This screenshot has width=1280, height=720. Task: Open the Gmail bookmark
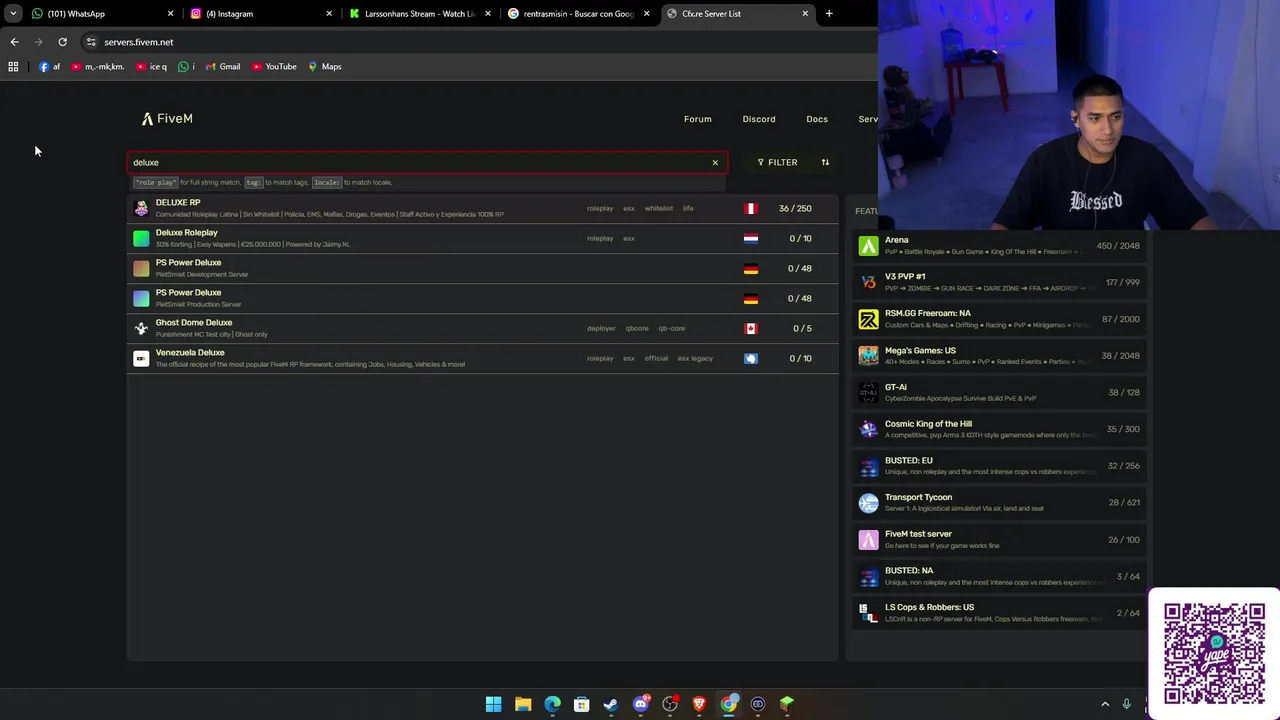tap(223, 67)
